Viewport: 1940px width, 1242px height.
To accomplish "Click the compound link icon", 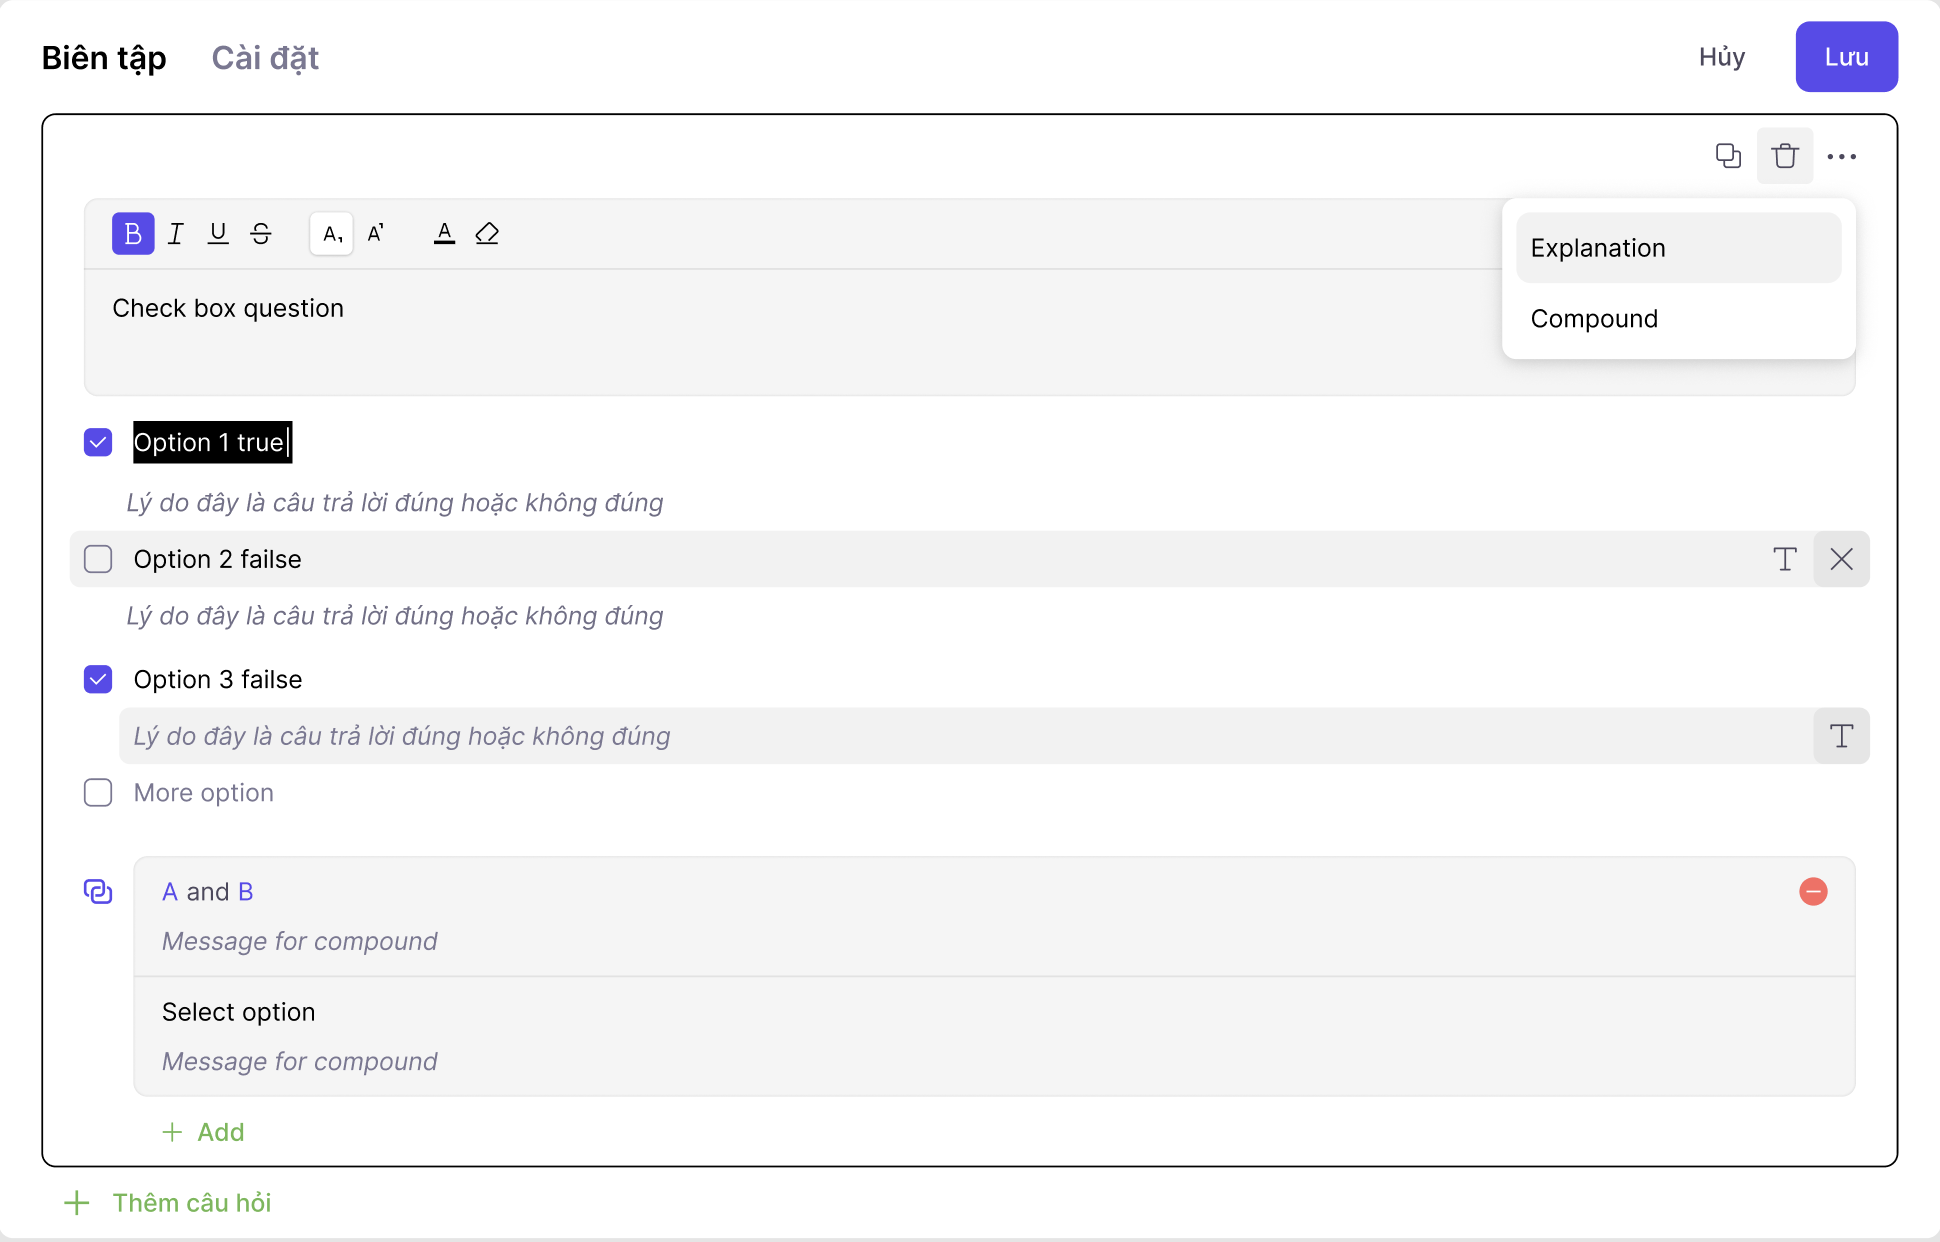I will coord(98,891).
